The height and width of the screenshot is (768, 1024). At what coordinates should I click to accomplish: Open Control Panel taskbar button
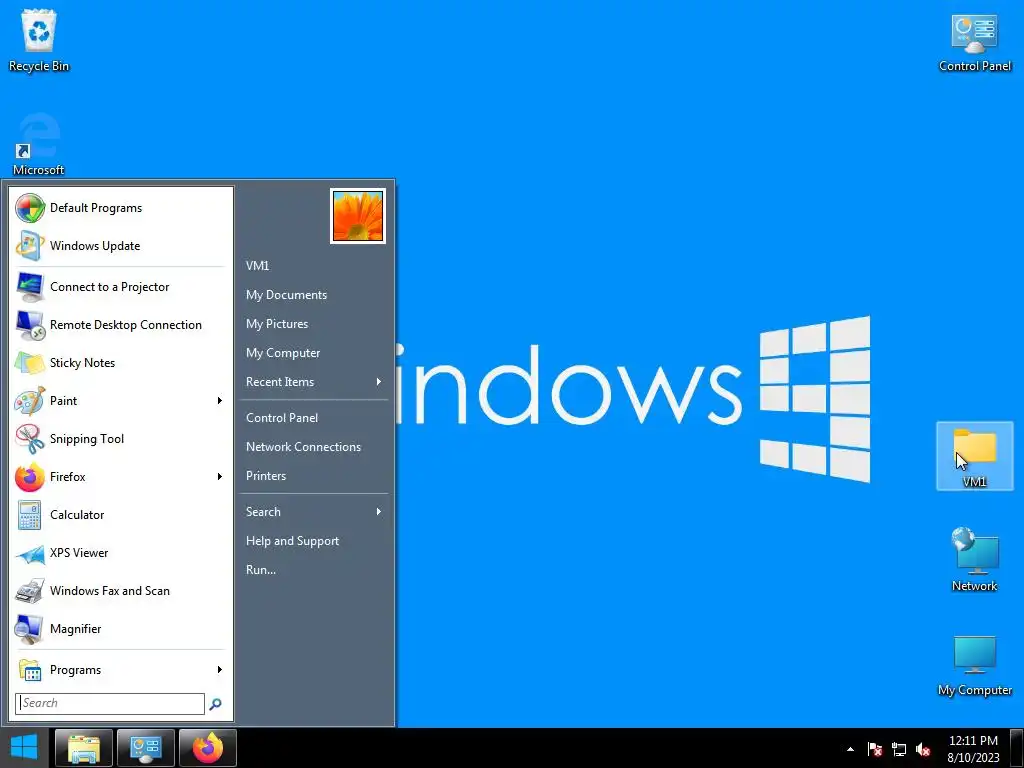coord(146,748)
